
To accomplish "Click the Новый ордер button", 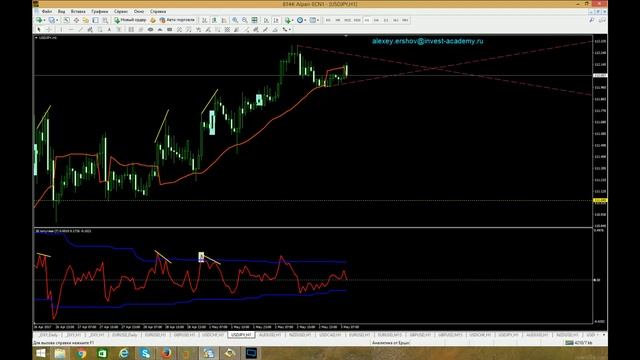I will pos(130,20).
